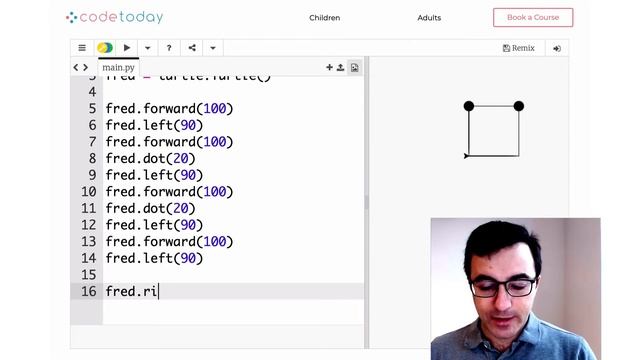Screen dimensions: 640x360
Task: Upload a file using the upload icon
Action: tap(340, 67)
